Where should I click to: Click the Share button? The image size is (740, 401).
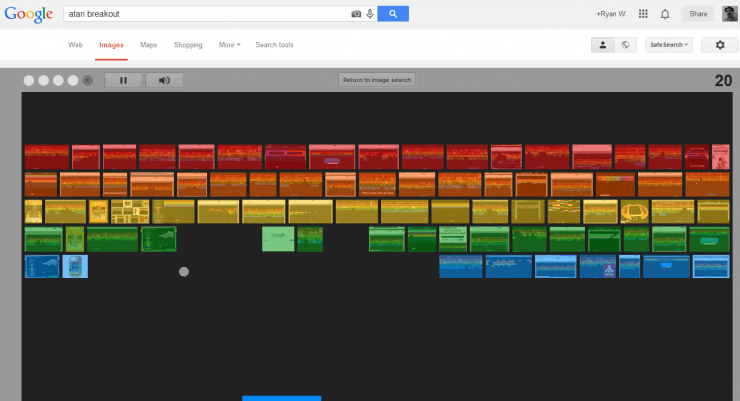click(x=698, y=14)
